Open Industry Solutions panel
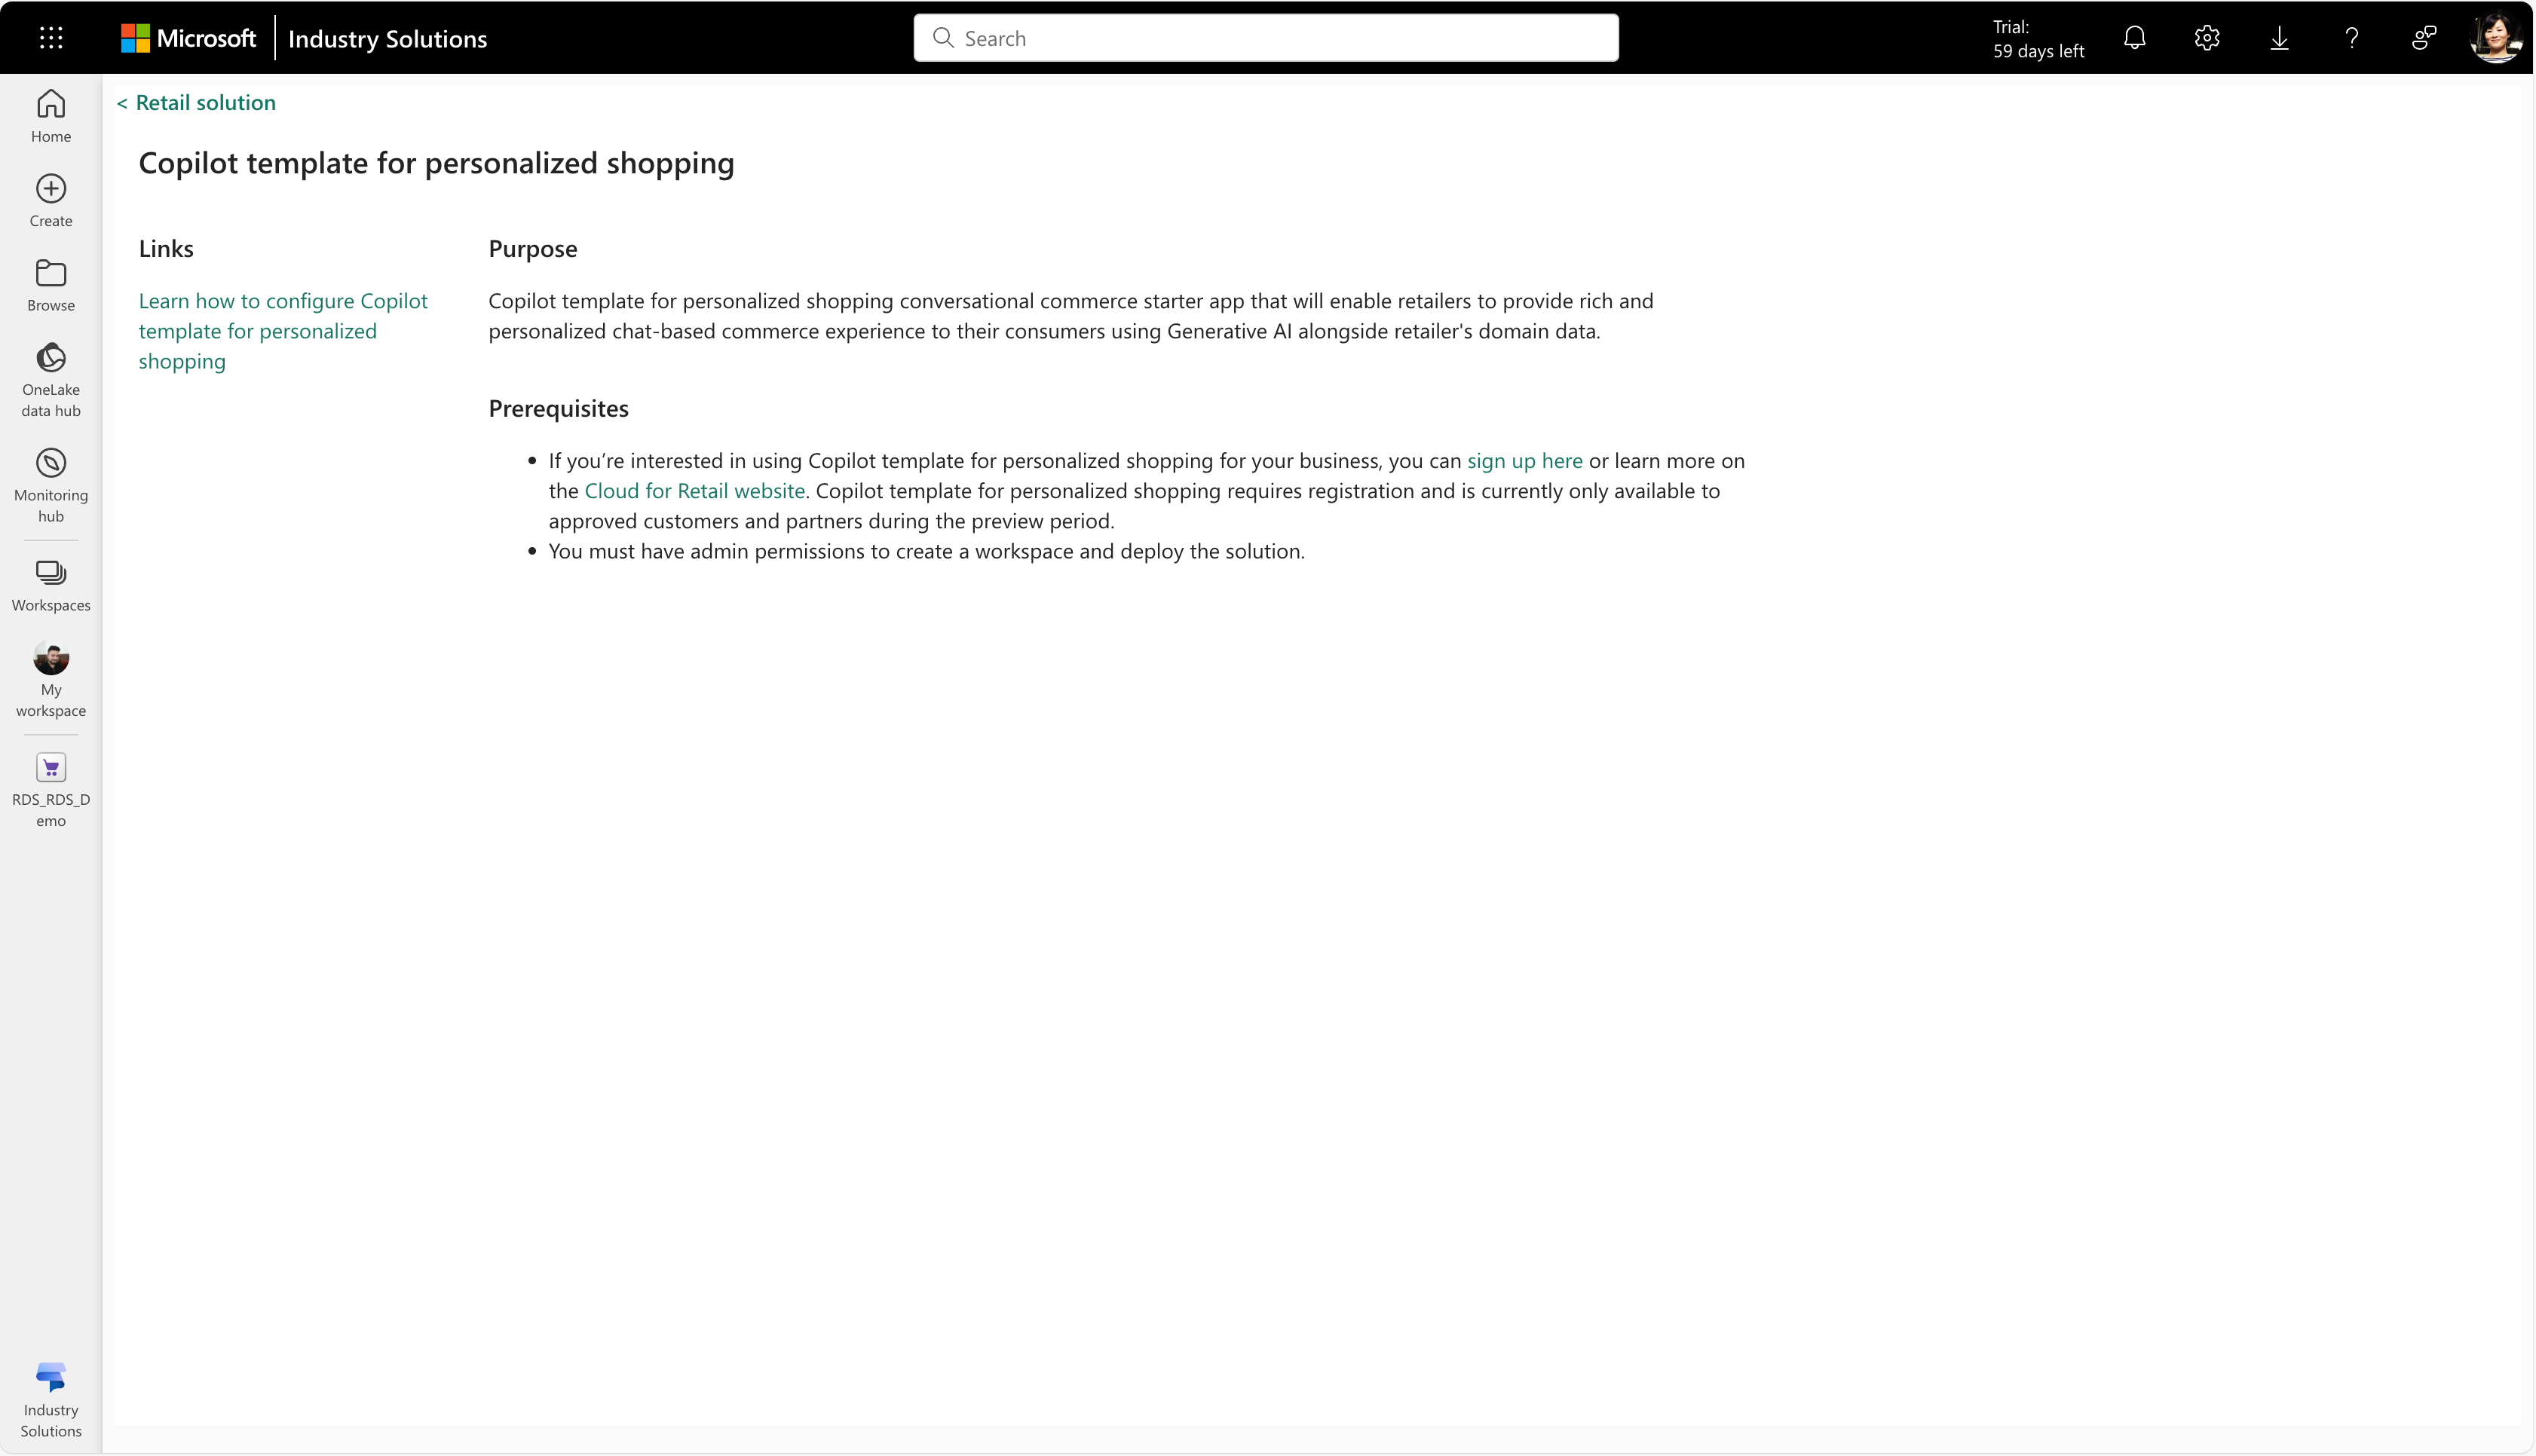 pyautogui.click(x=51, y=1402)
